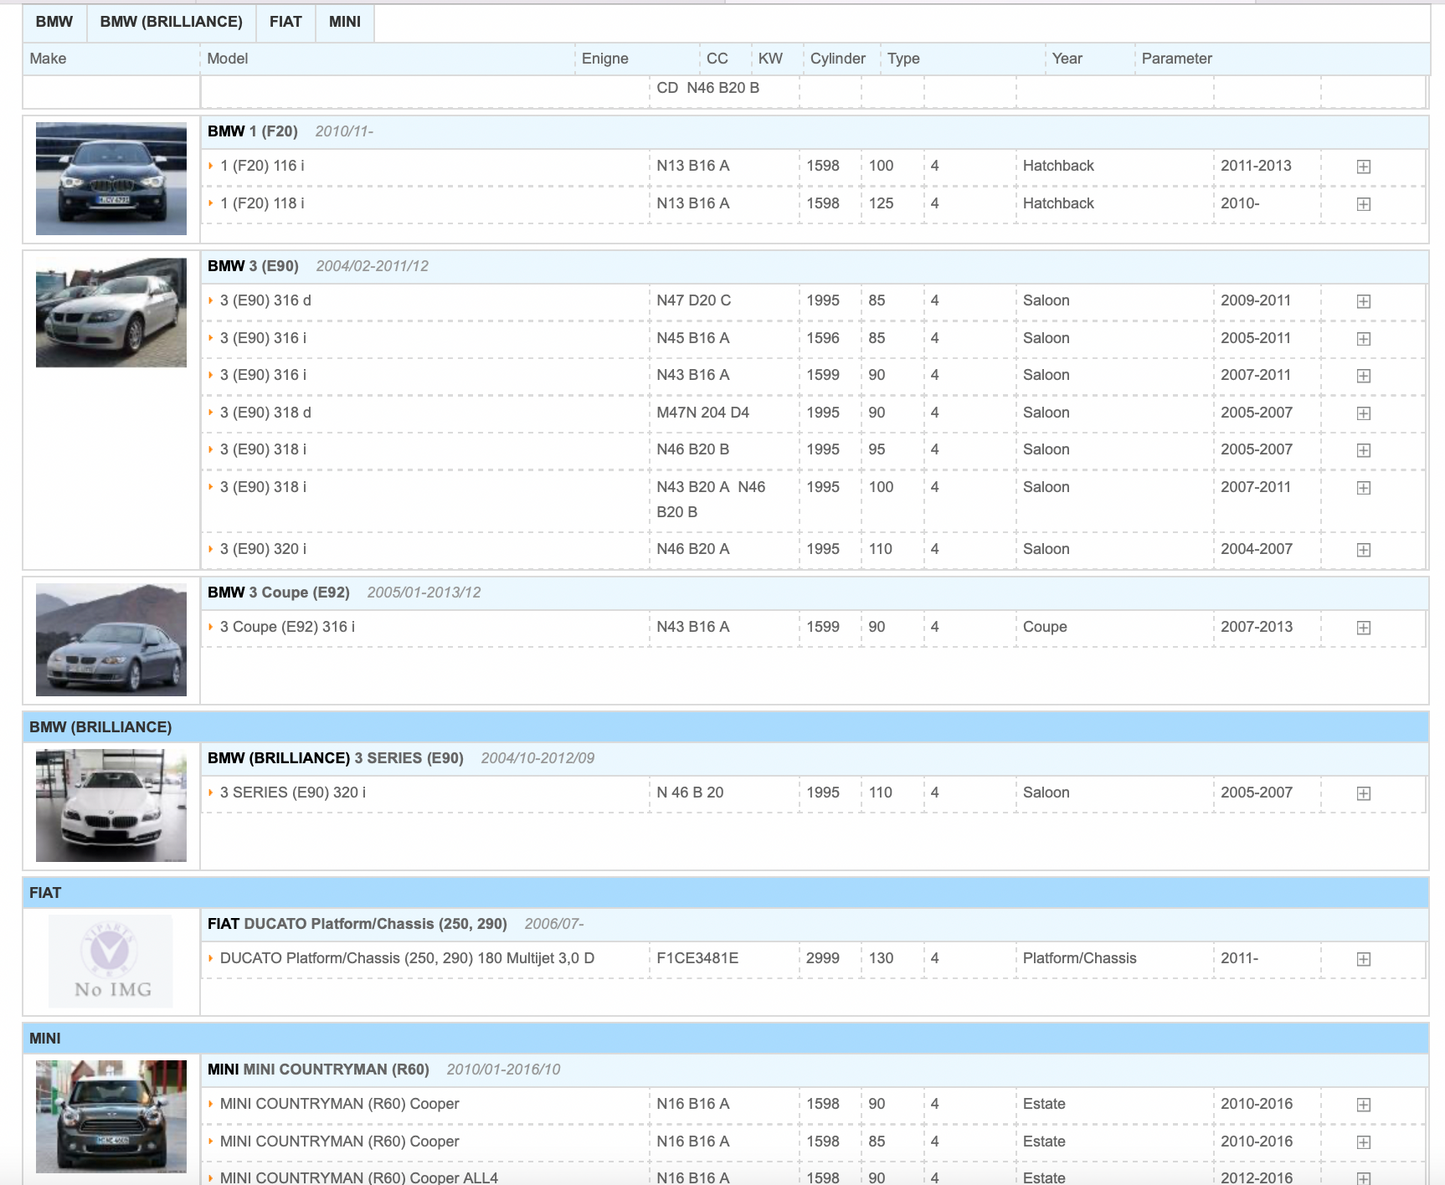The image size is (1445, 1185).
Task: Click the Platform/Chassis type cell
Action: pyautogui.click(x=1080, y=958)
